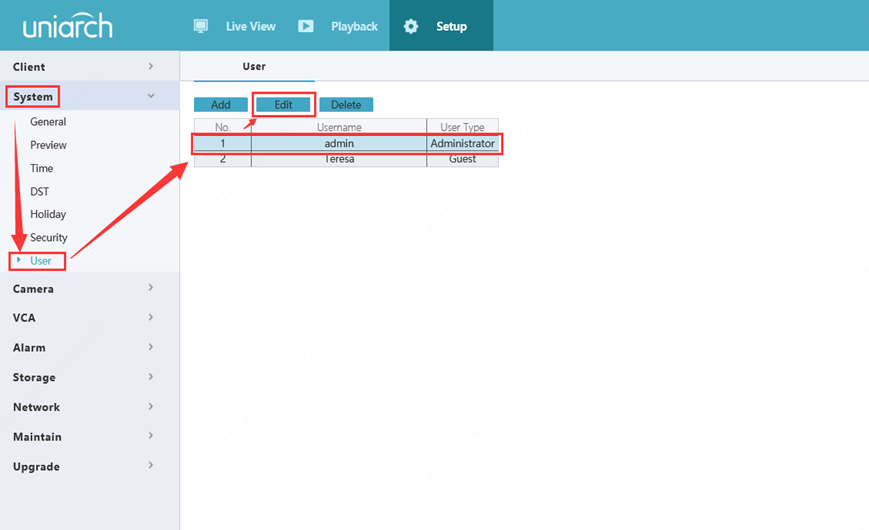Click the Live View monitor icon
Screen dimensions: 869x530
[201, 26]
